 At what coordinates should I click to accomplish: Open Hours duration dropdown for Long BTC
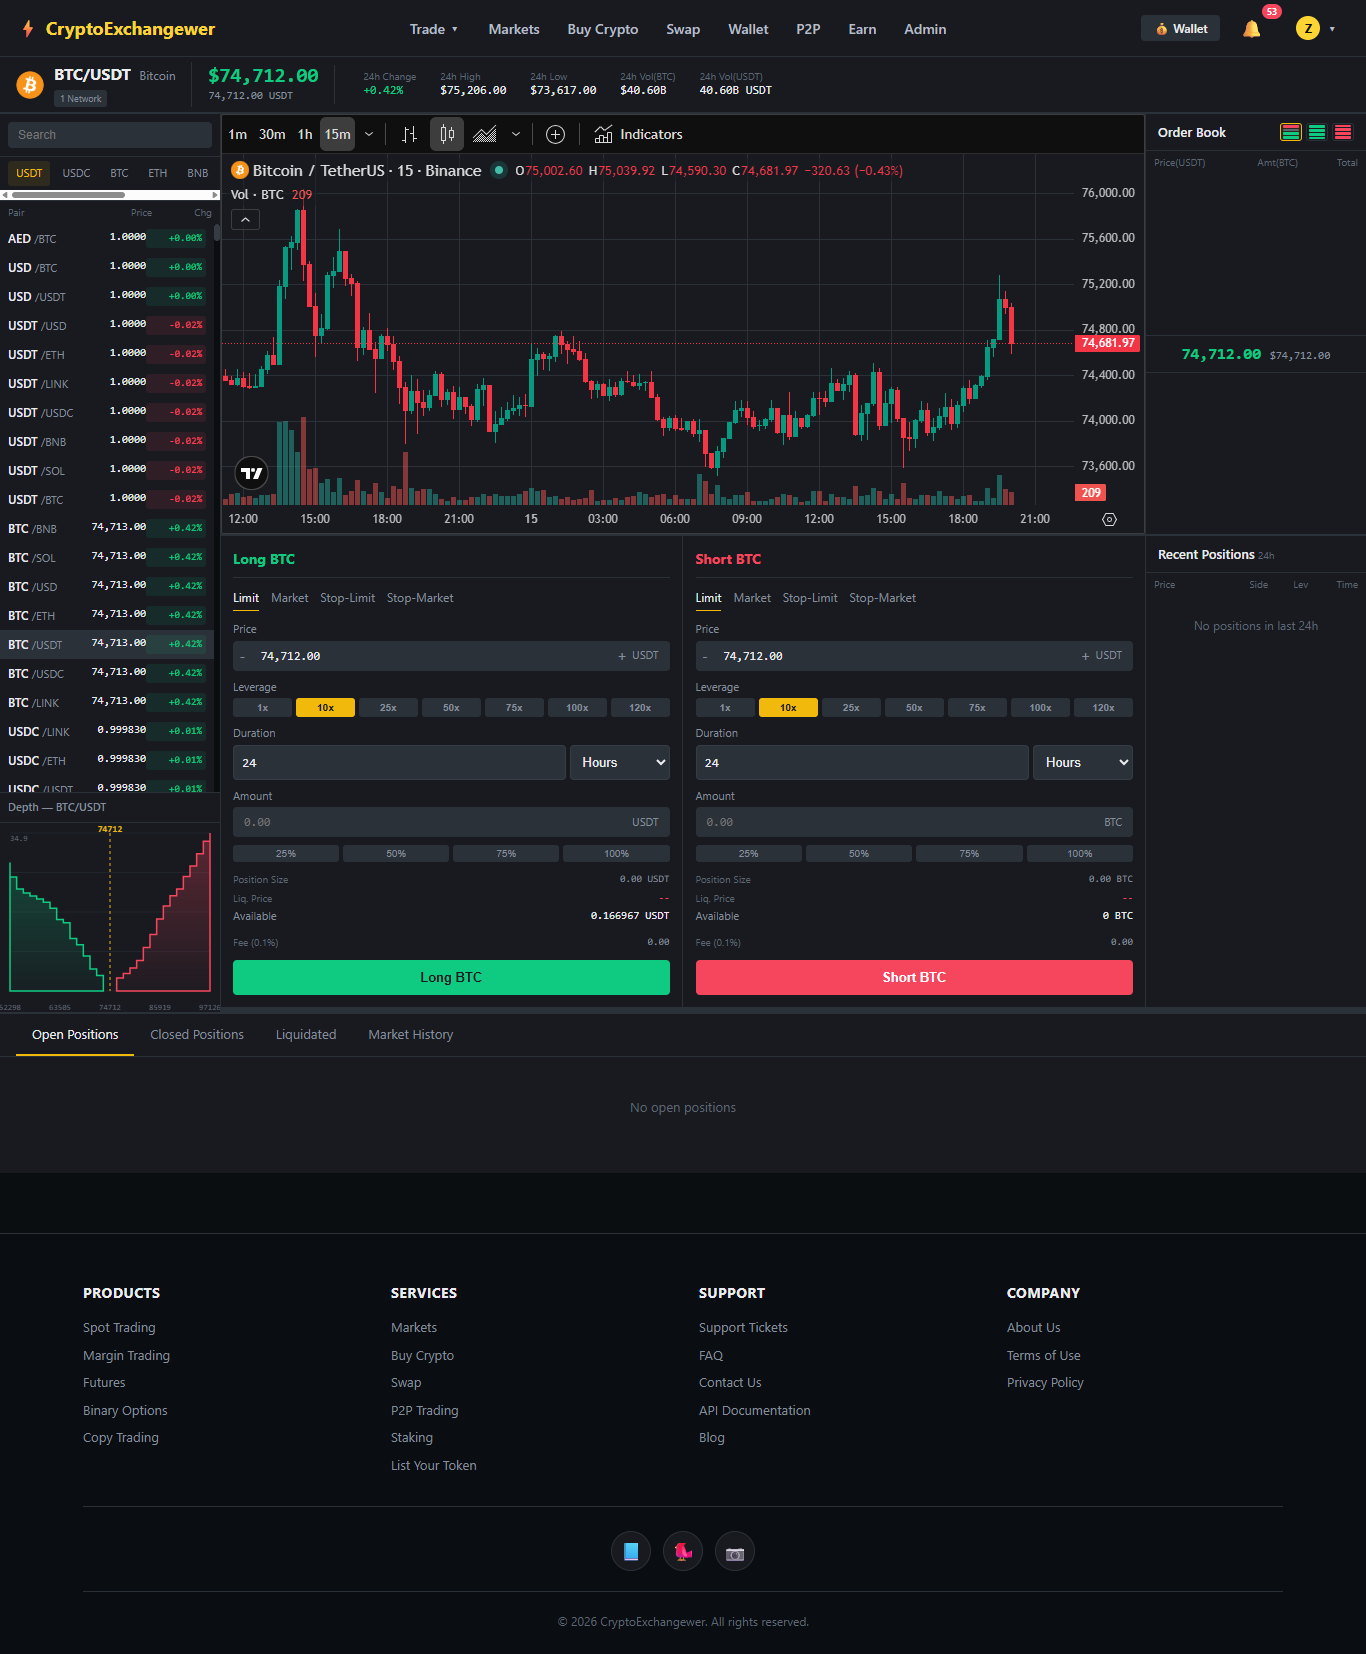(620, 763)
